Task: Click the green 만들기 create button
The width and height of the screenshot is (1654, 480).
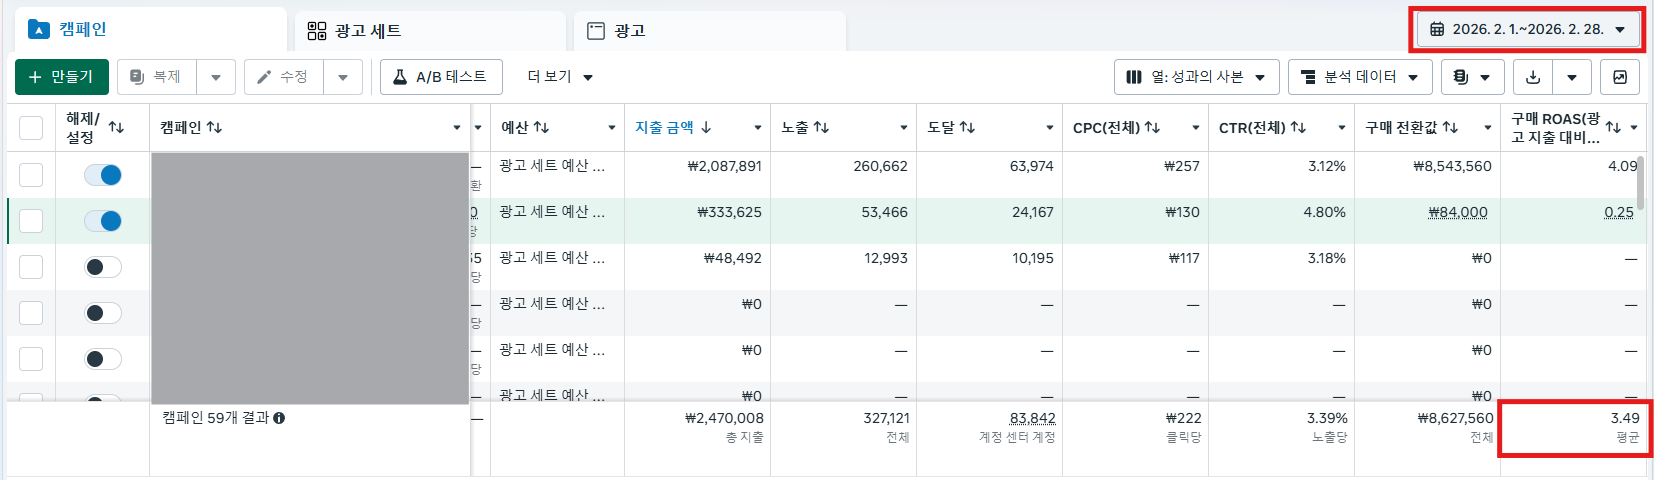Action: point(61,77)
